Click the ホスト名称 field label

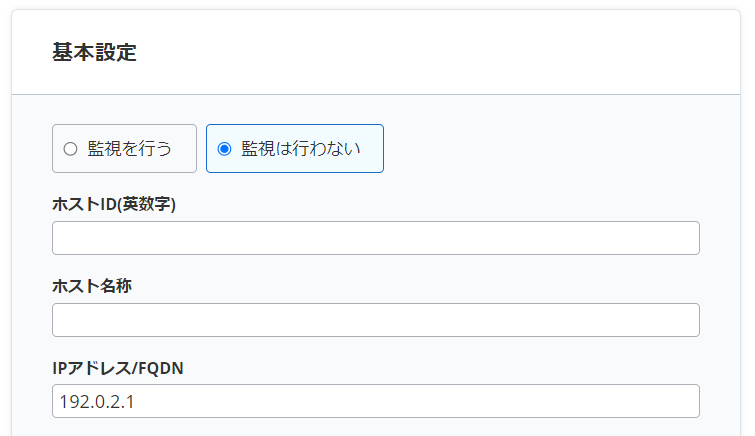tap(92, 286)
